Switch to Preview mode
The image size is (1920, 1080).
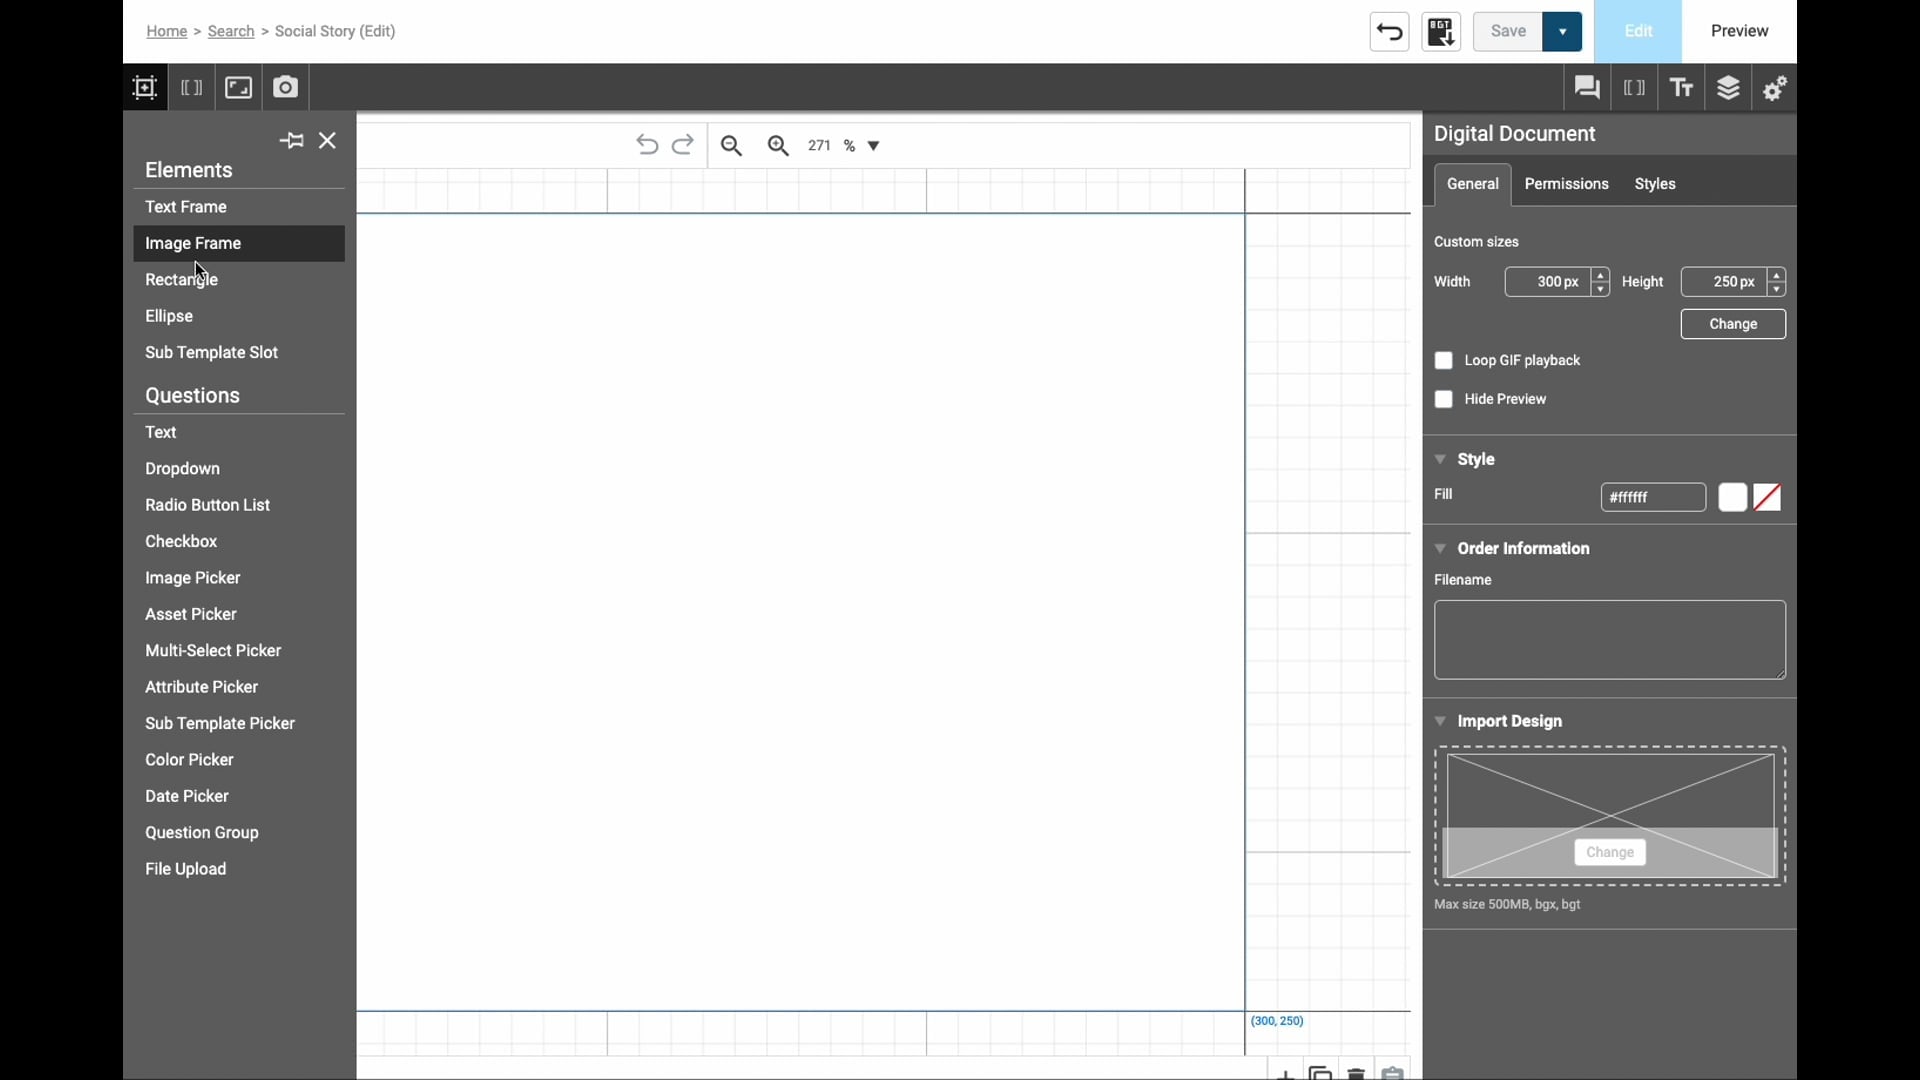click(x=1741, y=31)
